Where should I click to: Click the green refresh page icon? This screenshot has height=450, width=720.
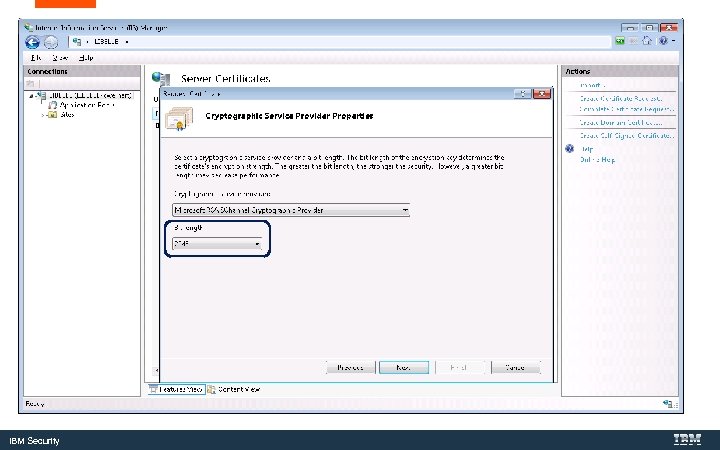click(620, 41)
